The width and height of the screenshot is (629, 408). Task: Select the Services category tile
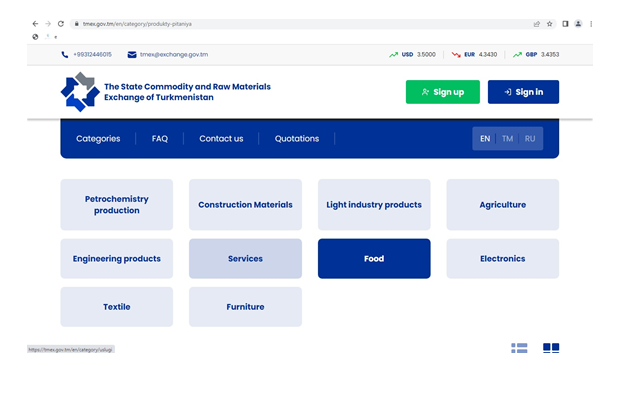pos(245,259)
